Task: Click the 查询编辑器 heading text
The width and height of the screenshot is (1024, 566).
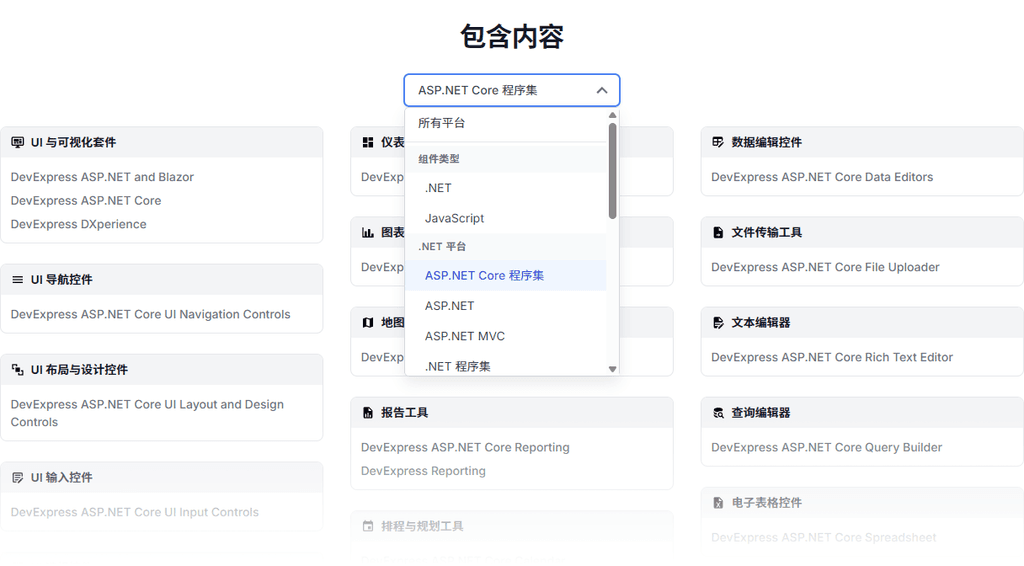Action: 760,413
